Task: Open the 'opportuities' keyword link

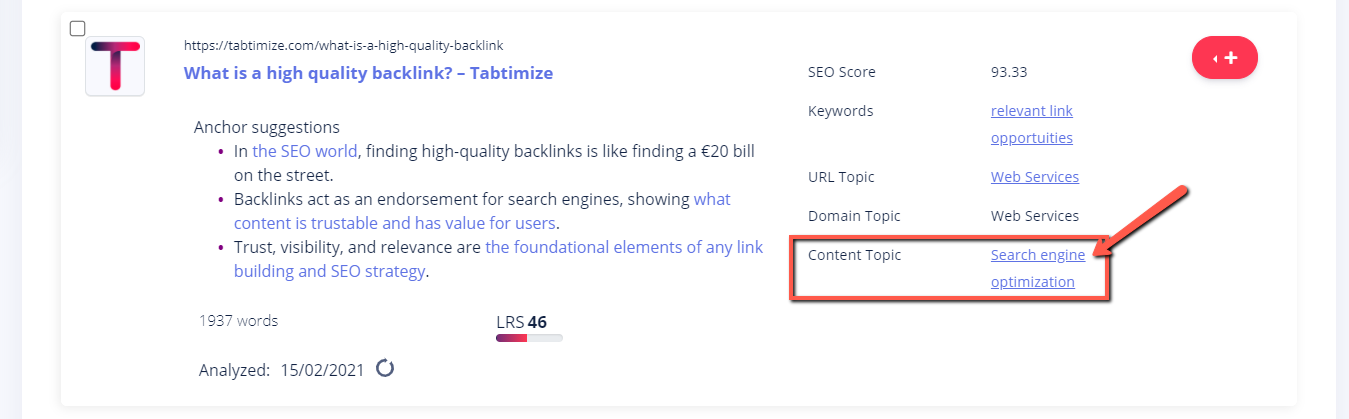Action: pyautogui.click(x=1032, y=138)
